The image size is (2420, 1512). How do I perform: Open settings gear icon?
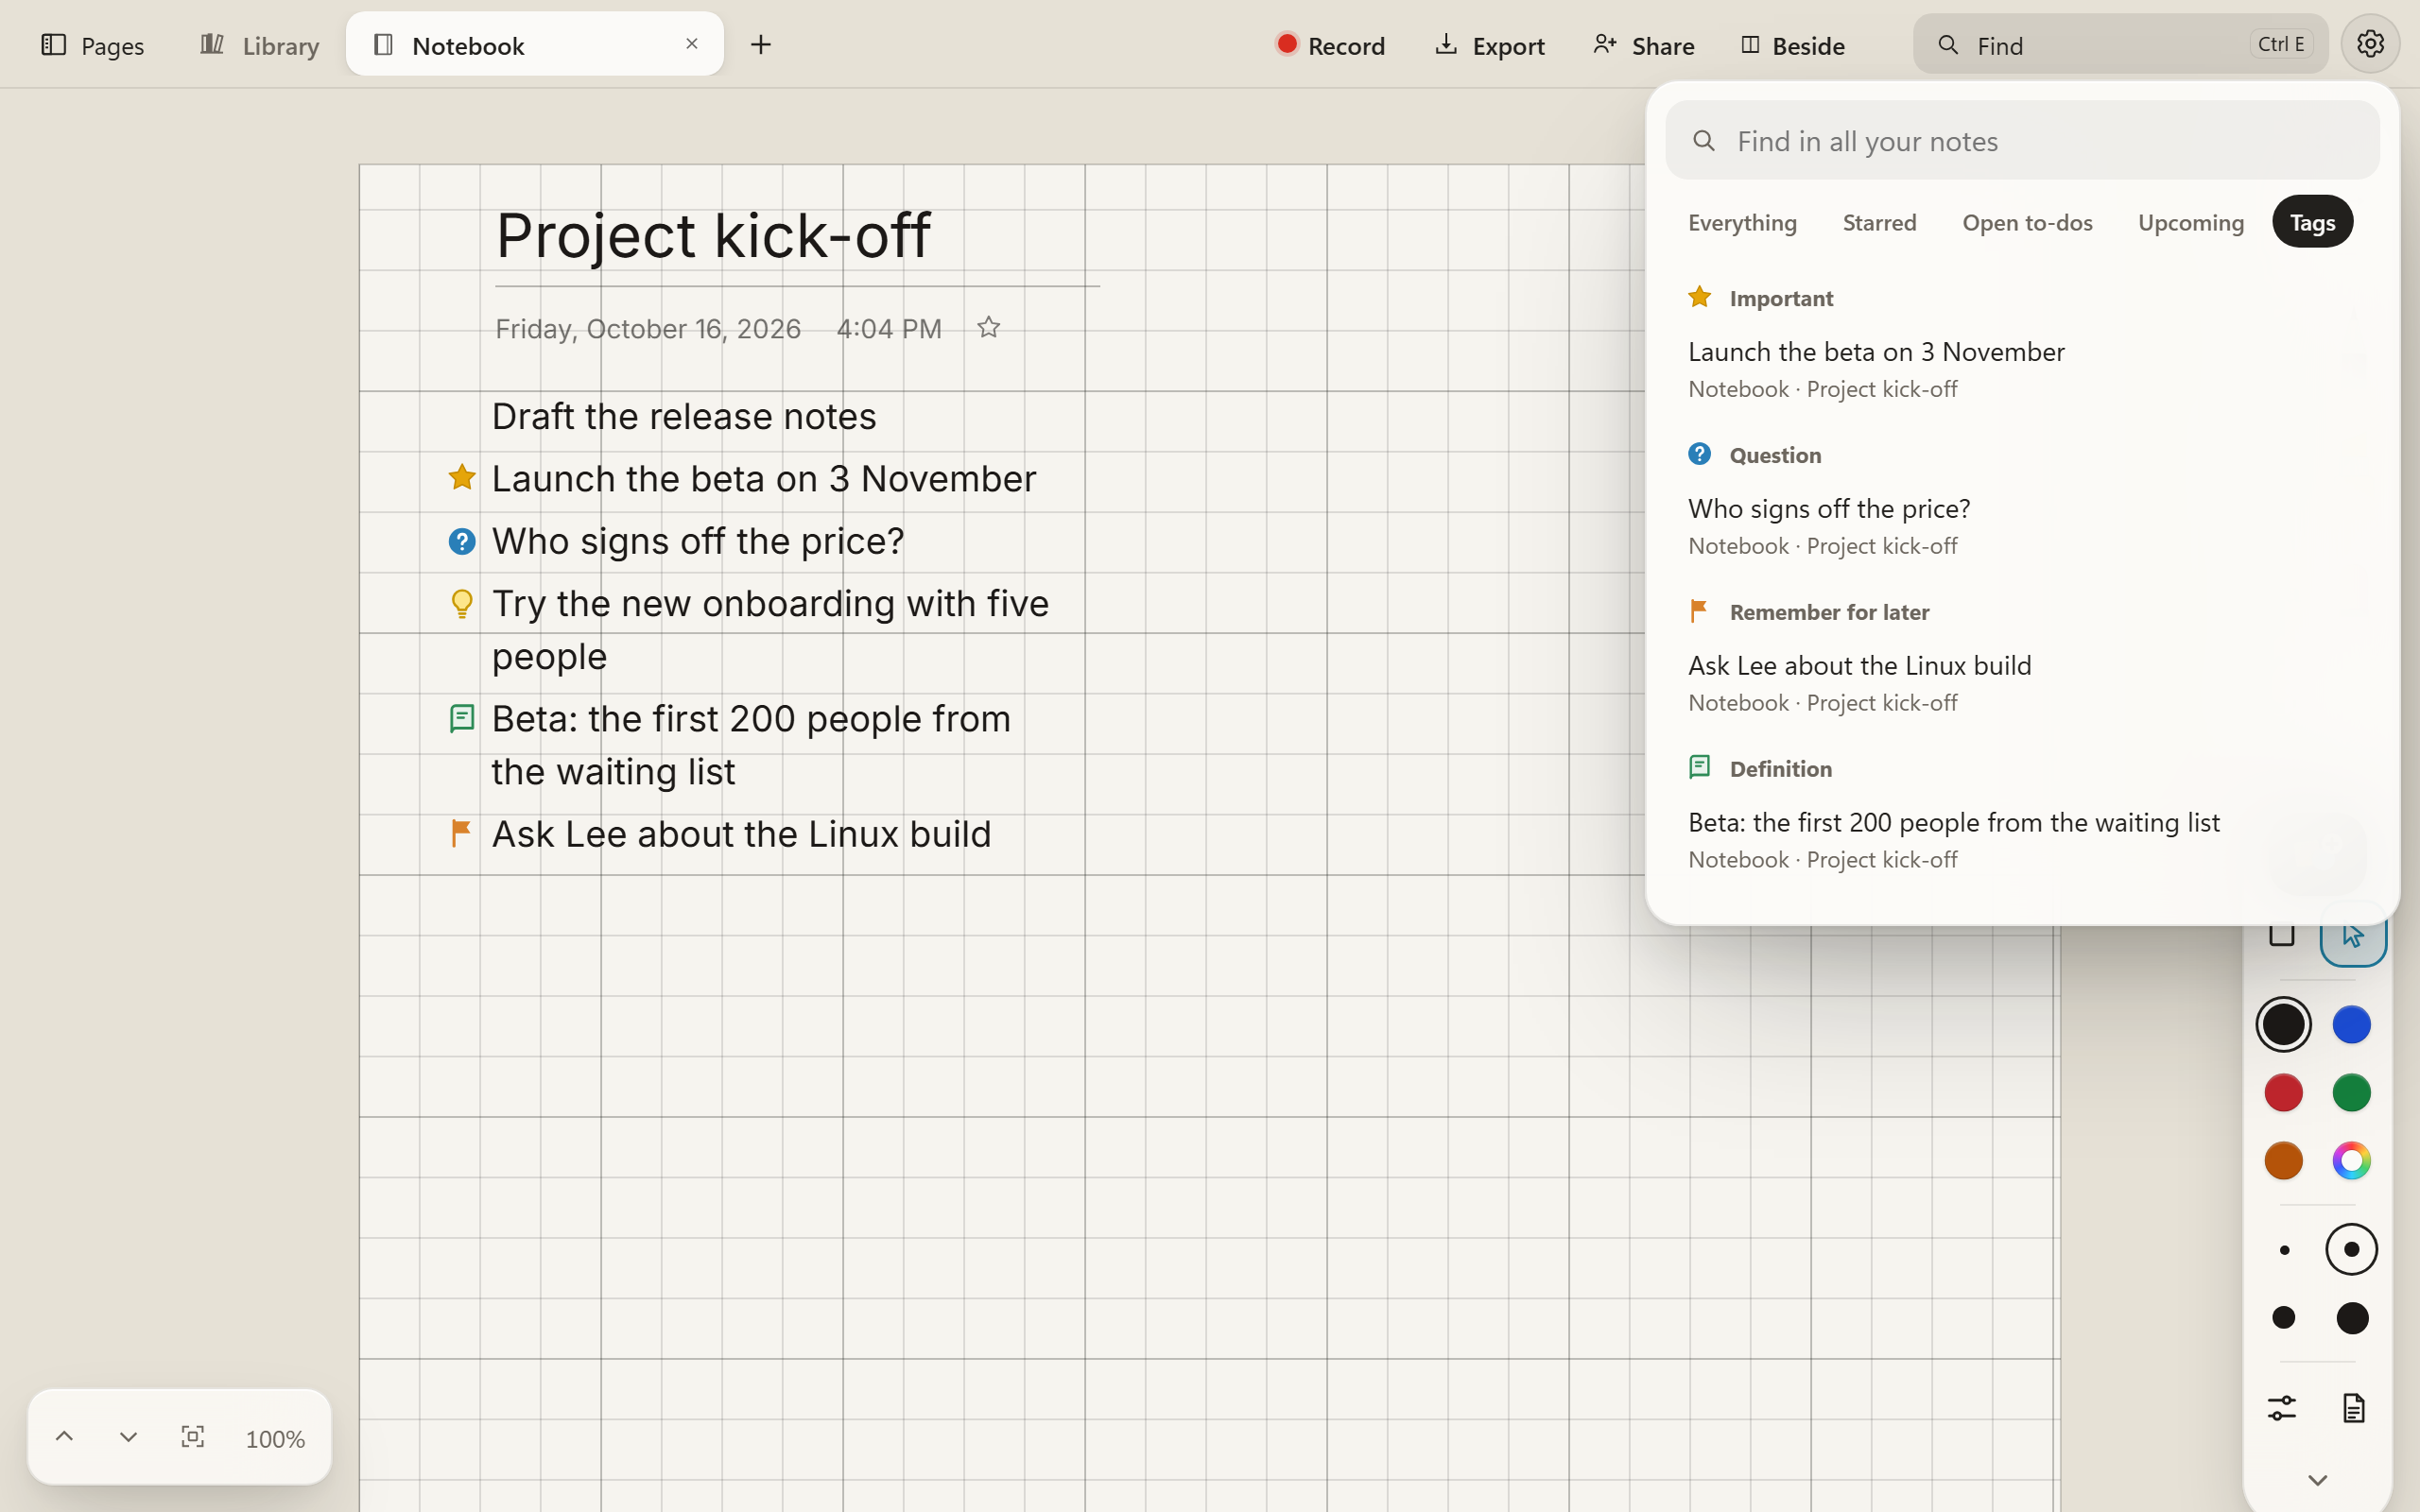[x=2370, y=44]
